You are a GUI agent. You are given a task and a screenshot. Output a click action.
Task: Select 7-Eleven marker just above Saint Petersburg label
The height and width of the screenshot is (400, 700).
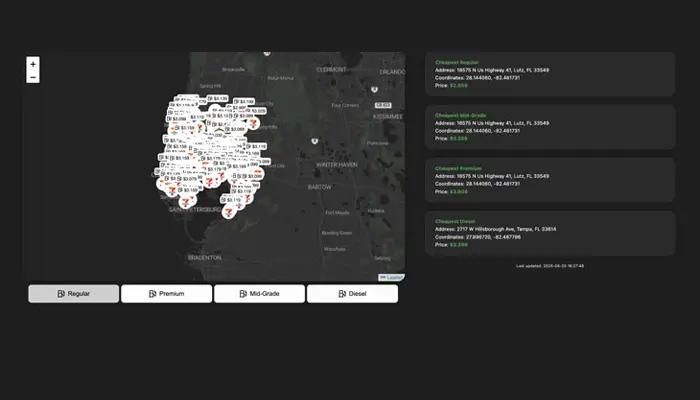[185, 201]
